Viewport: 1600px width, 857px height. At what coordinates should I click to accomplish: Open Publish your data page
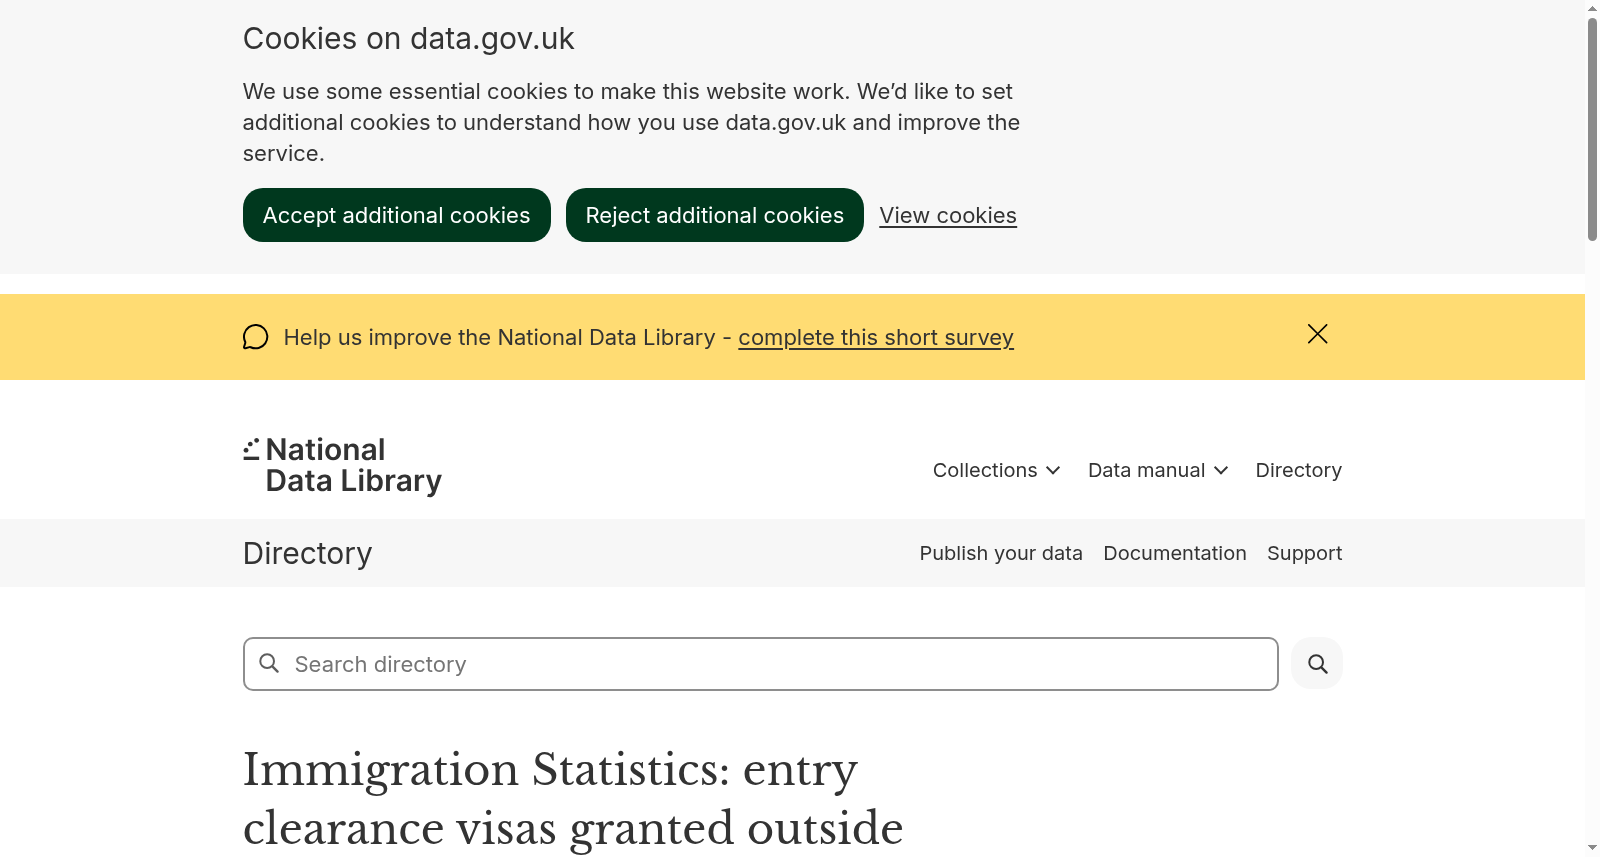pyautogui.click(x=1001, y=553)
